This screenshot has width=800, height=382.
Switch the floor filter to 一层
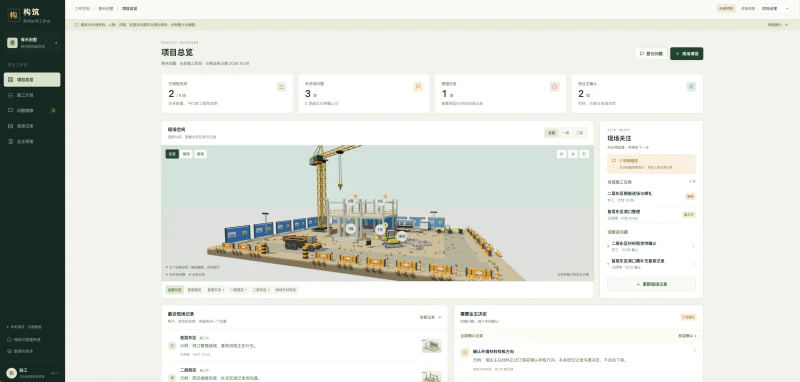565,133
